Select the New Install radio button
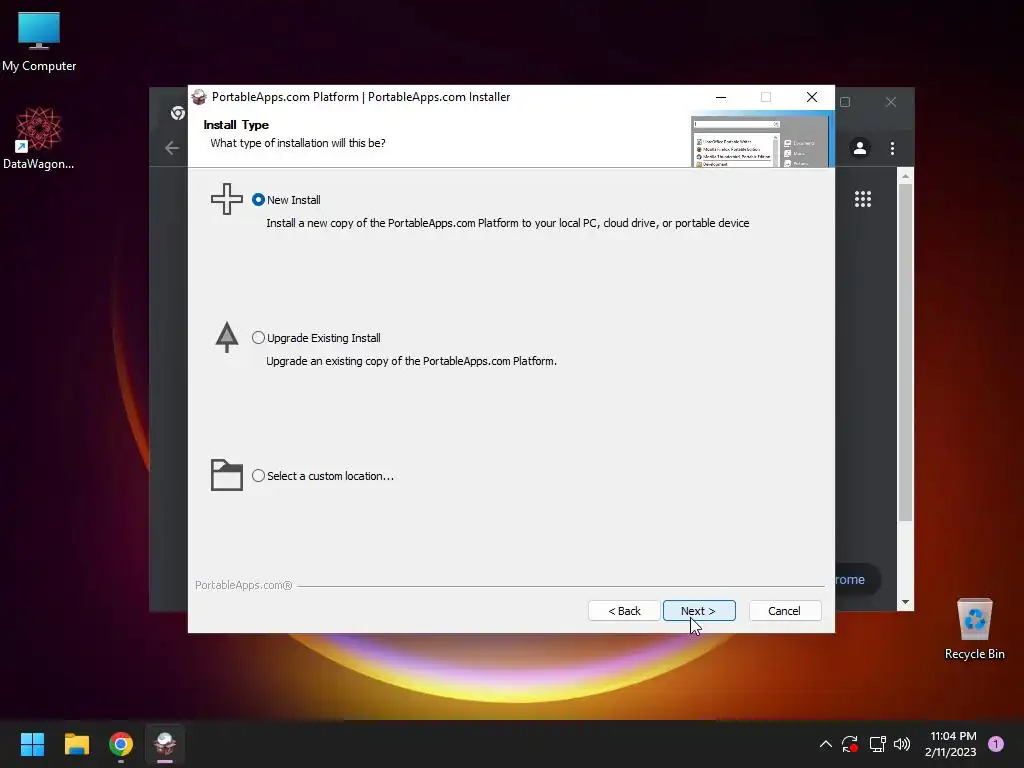This screenshot has height=768, width=1024. click(259, 200)
